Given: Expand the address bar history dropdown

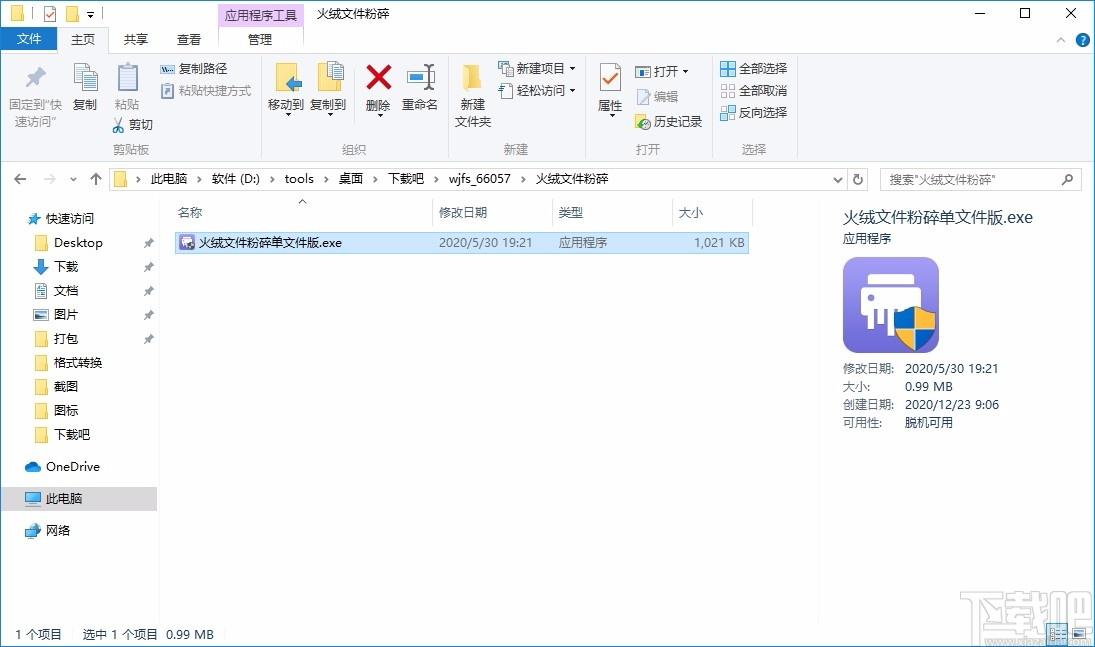Looking at the screenshot, I should (x=838, y=180).
